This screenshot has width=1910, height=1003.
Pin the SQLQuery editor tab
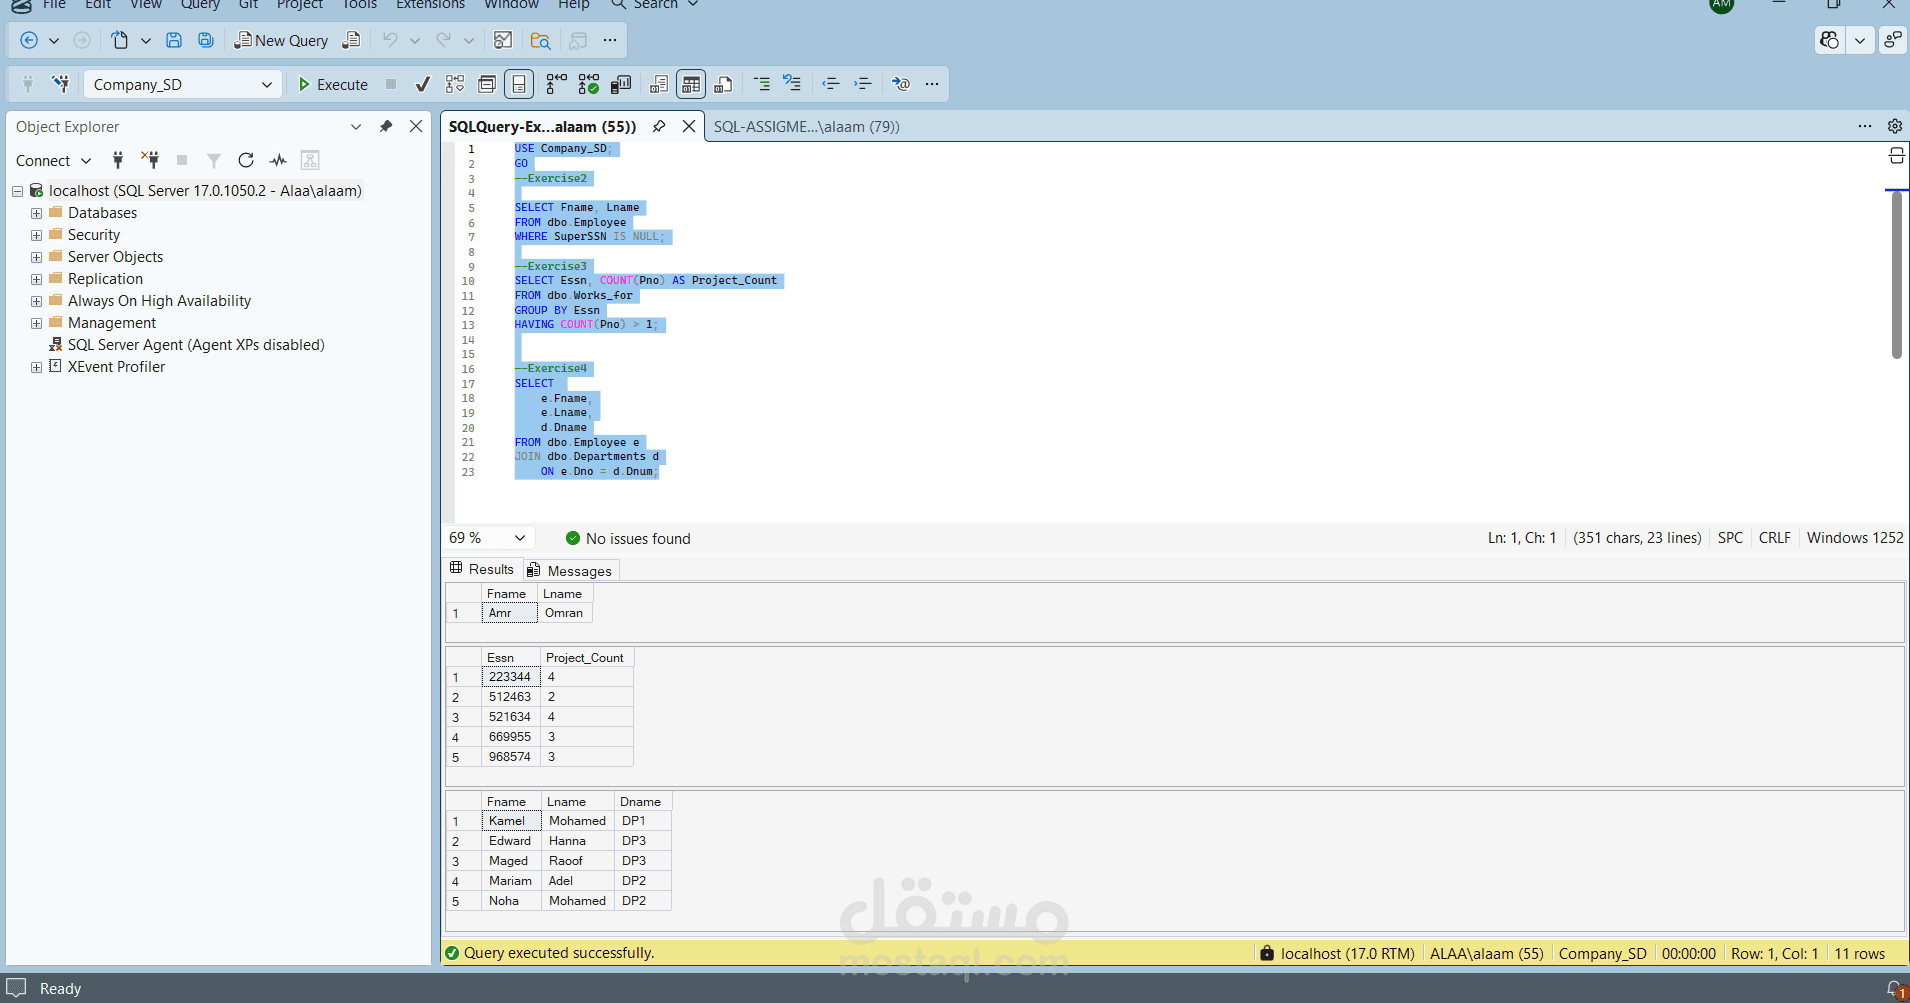(x=658, y=126)
